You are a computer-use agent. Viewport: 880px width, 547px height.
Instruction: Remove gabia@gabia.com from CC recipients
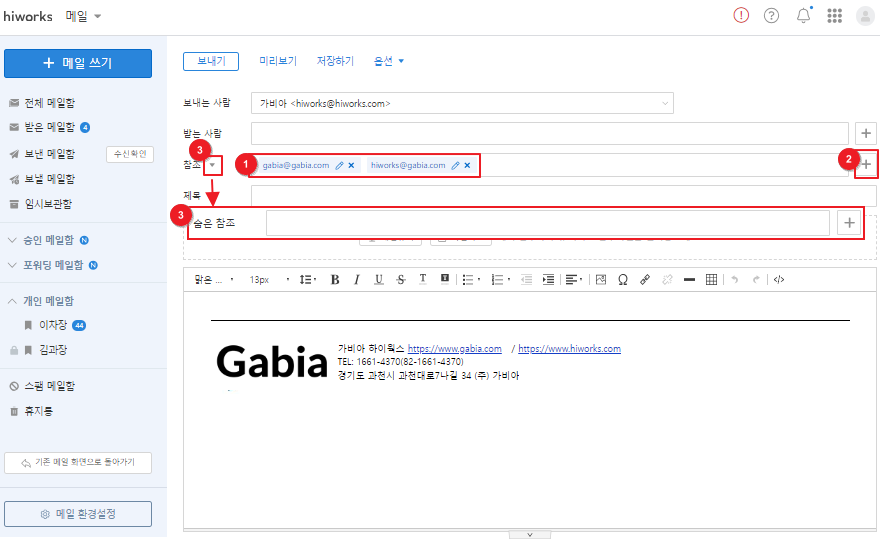[351, 165]
